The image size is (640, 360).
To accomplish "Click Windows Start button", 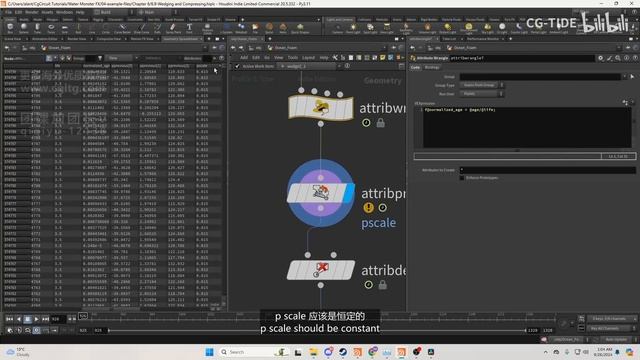I will click(209, 352).
